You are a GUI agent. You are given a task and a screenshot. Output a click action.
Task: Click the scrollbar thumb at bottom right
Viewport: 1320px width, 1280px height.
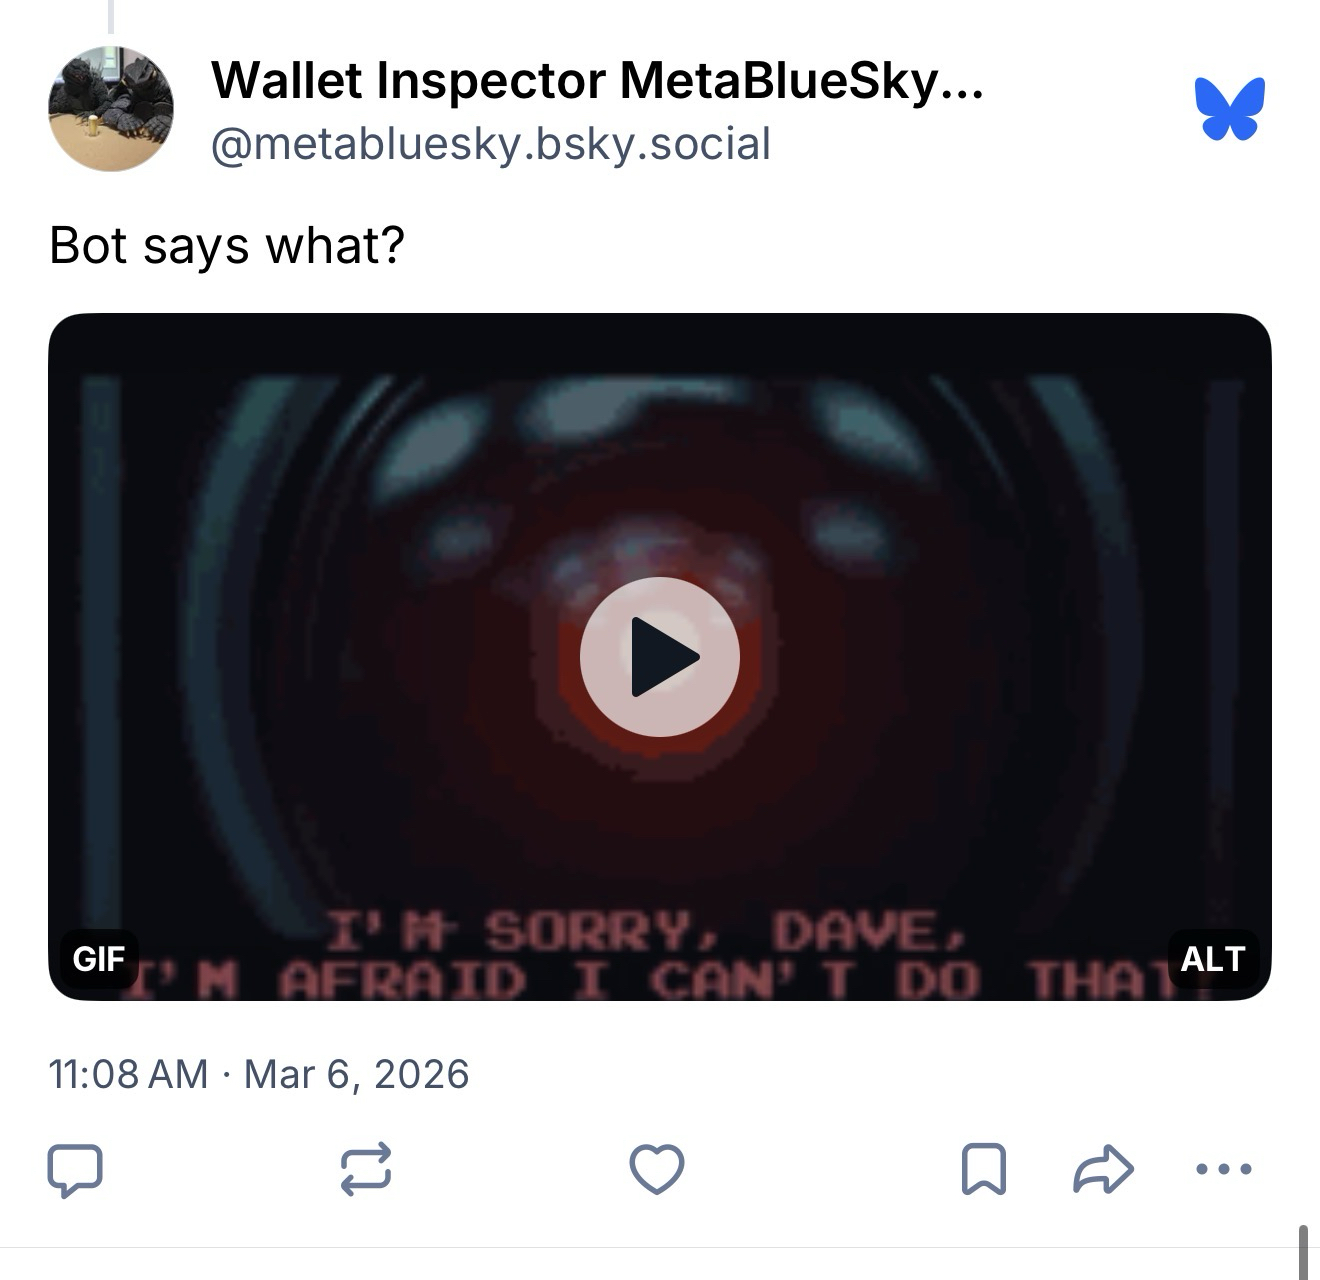click(x=1303, y=1252)
